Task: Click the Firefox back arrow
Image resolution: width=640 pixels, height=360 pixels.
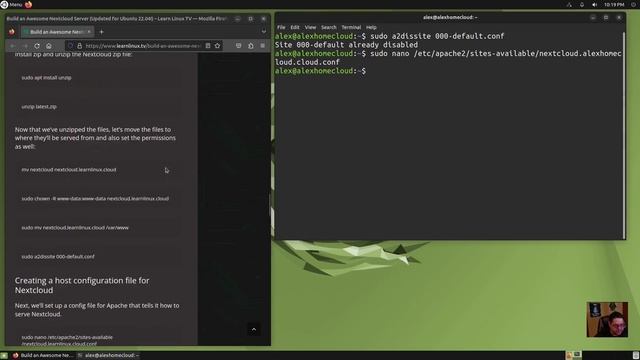Action: [x=13, y=46]
